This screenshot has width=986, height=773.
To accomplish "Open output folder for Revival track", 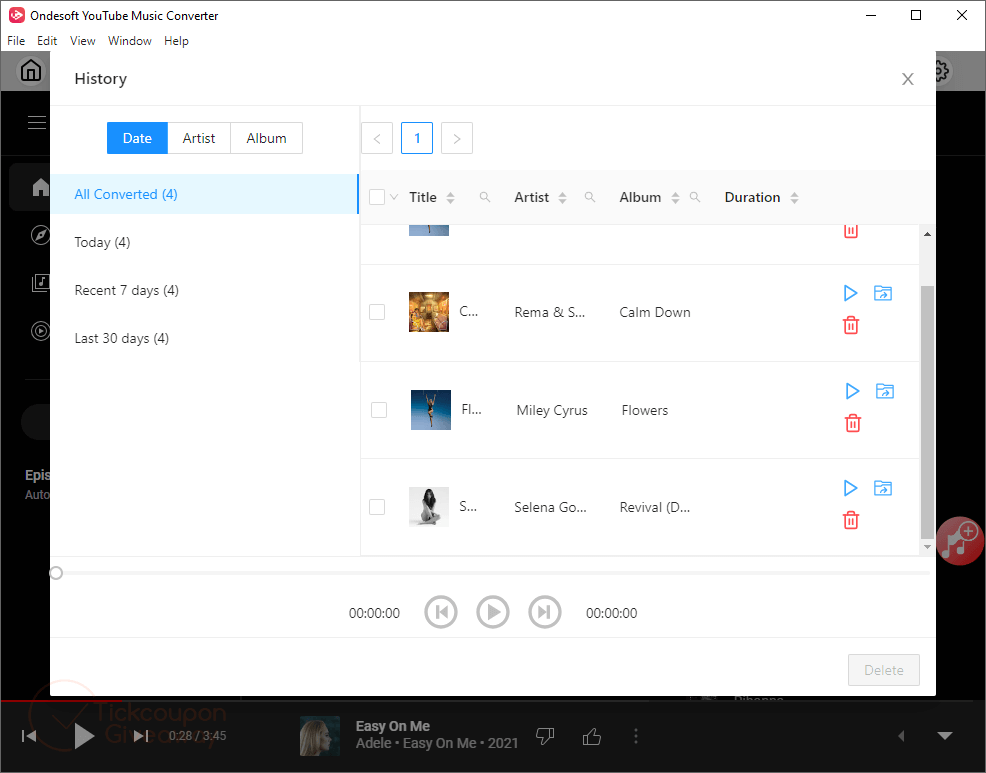I will pos(883,488).
